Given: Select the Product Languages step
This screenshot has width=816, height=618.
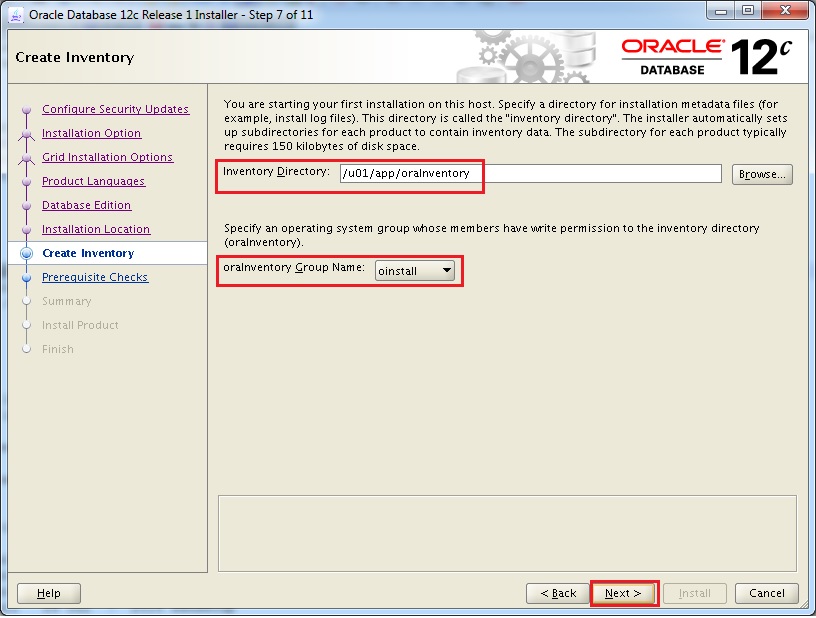Looking at the screenshot, I should (x=93, y=181).
